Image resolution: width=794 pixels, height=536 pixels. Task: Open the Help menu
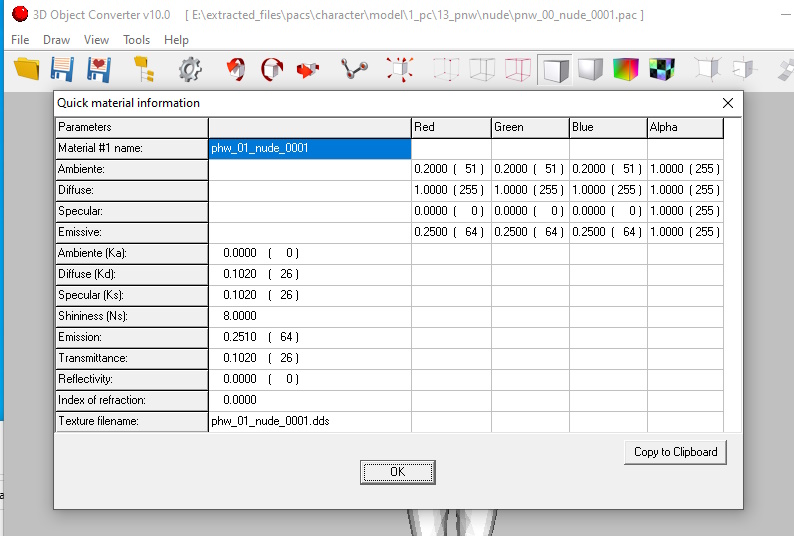(x=176, y=40)
